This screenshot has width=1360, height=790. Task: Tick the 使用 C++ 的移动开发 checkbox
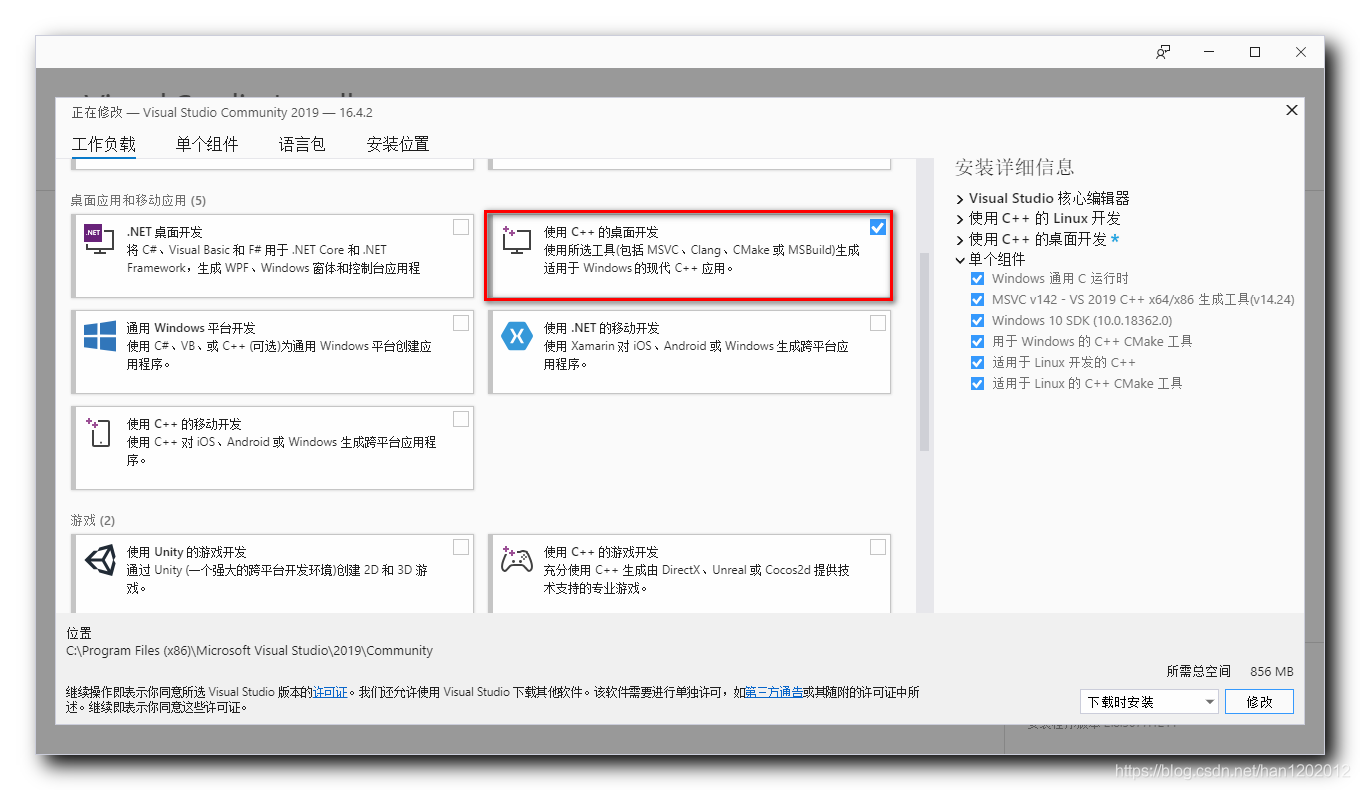(x=460, y=419)
